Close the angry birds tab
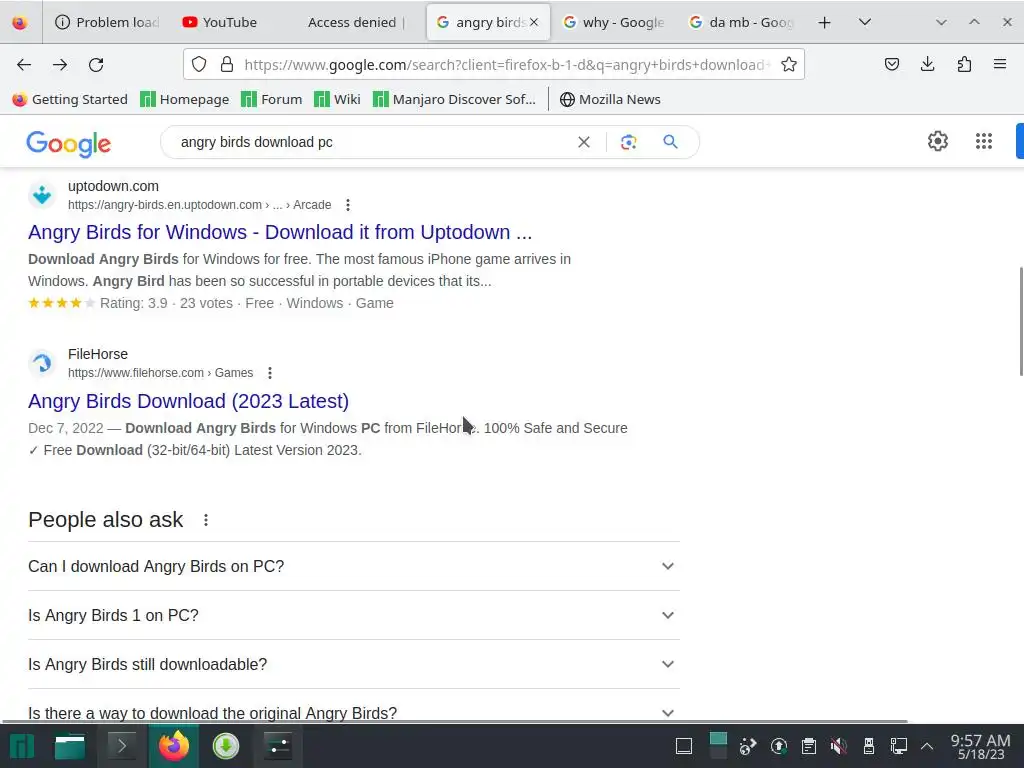This screenshot has height=768, width=1024. (x=534, y=22)
